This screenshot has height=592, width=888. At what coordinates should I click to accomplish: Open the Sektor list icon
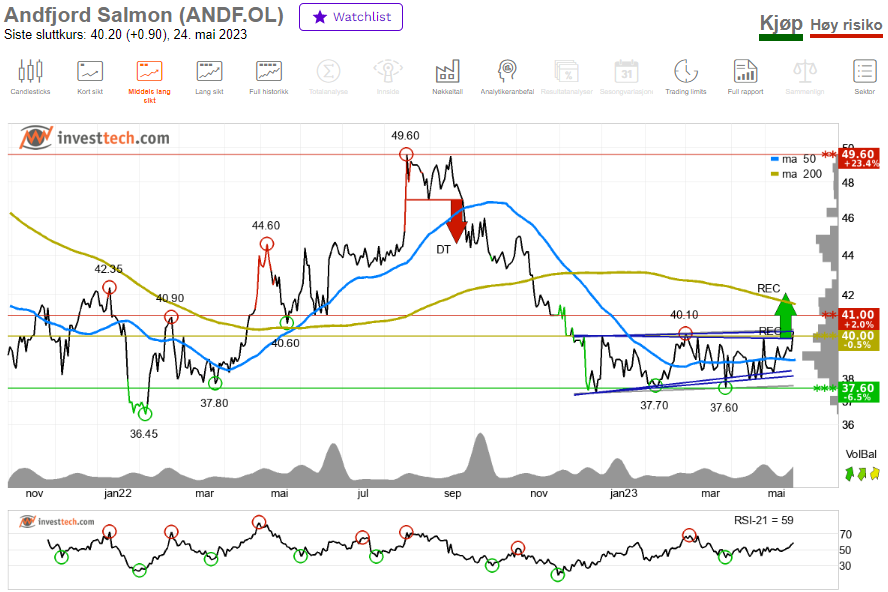point(864,76)
